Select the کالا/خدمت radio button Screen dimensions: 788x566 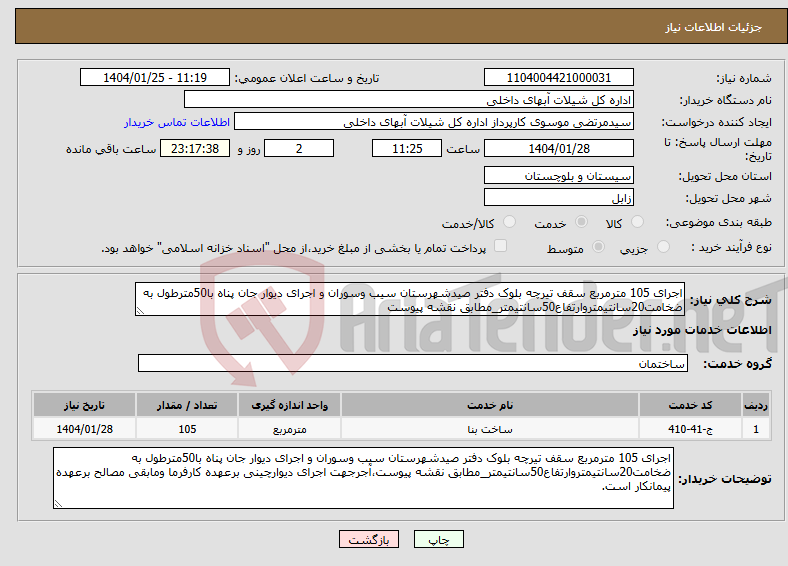click(509, 222)
